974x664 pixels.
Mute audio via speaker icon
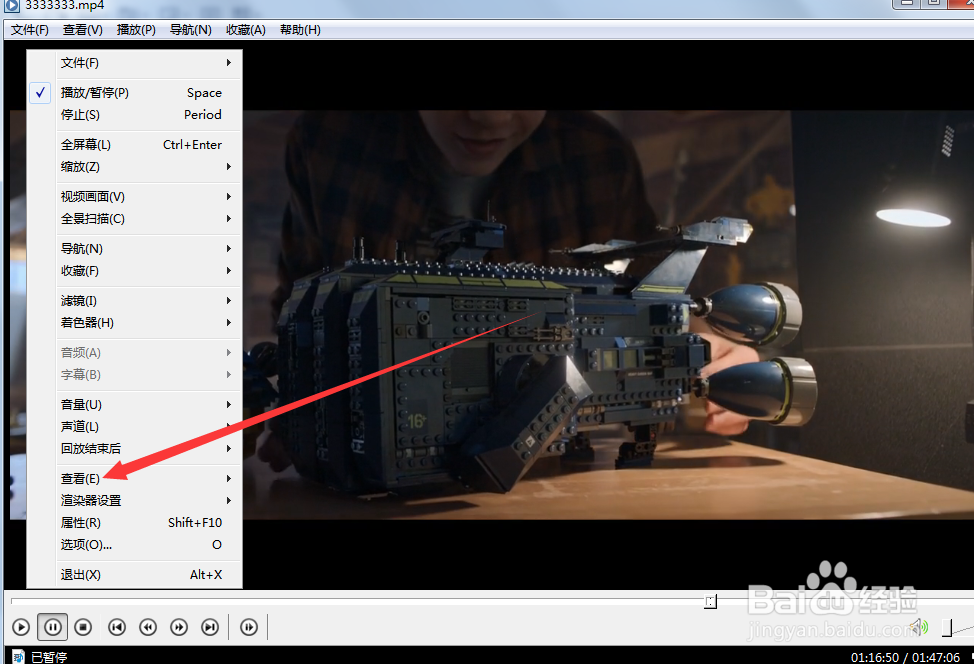919,627
